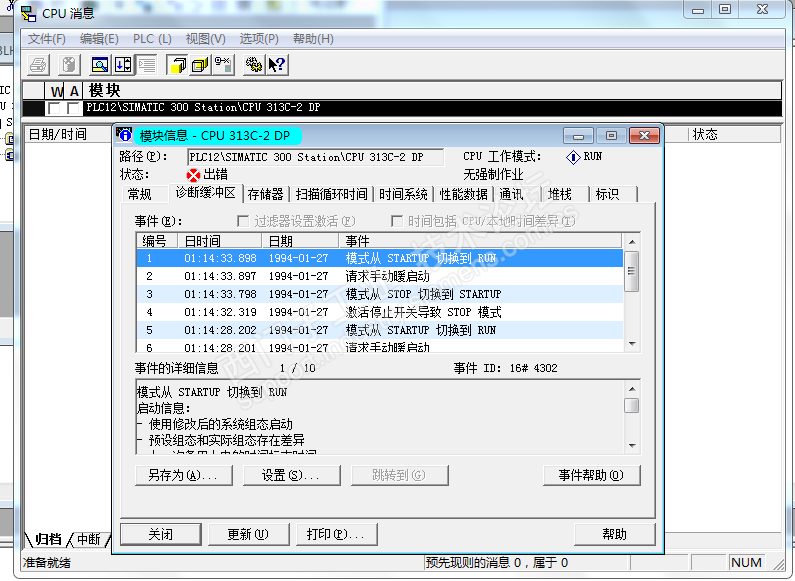This screenshot has height=581, width=795.
Task: Click the blue down-arrow toolbar icon
Action: (x=123, y=65)
